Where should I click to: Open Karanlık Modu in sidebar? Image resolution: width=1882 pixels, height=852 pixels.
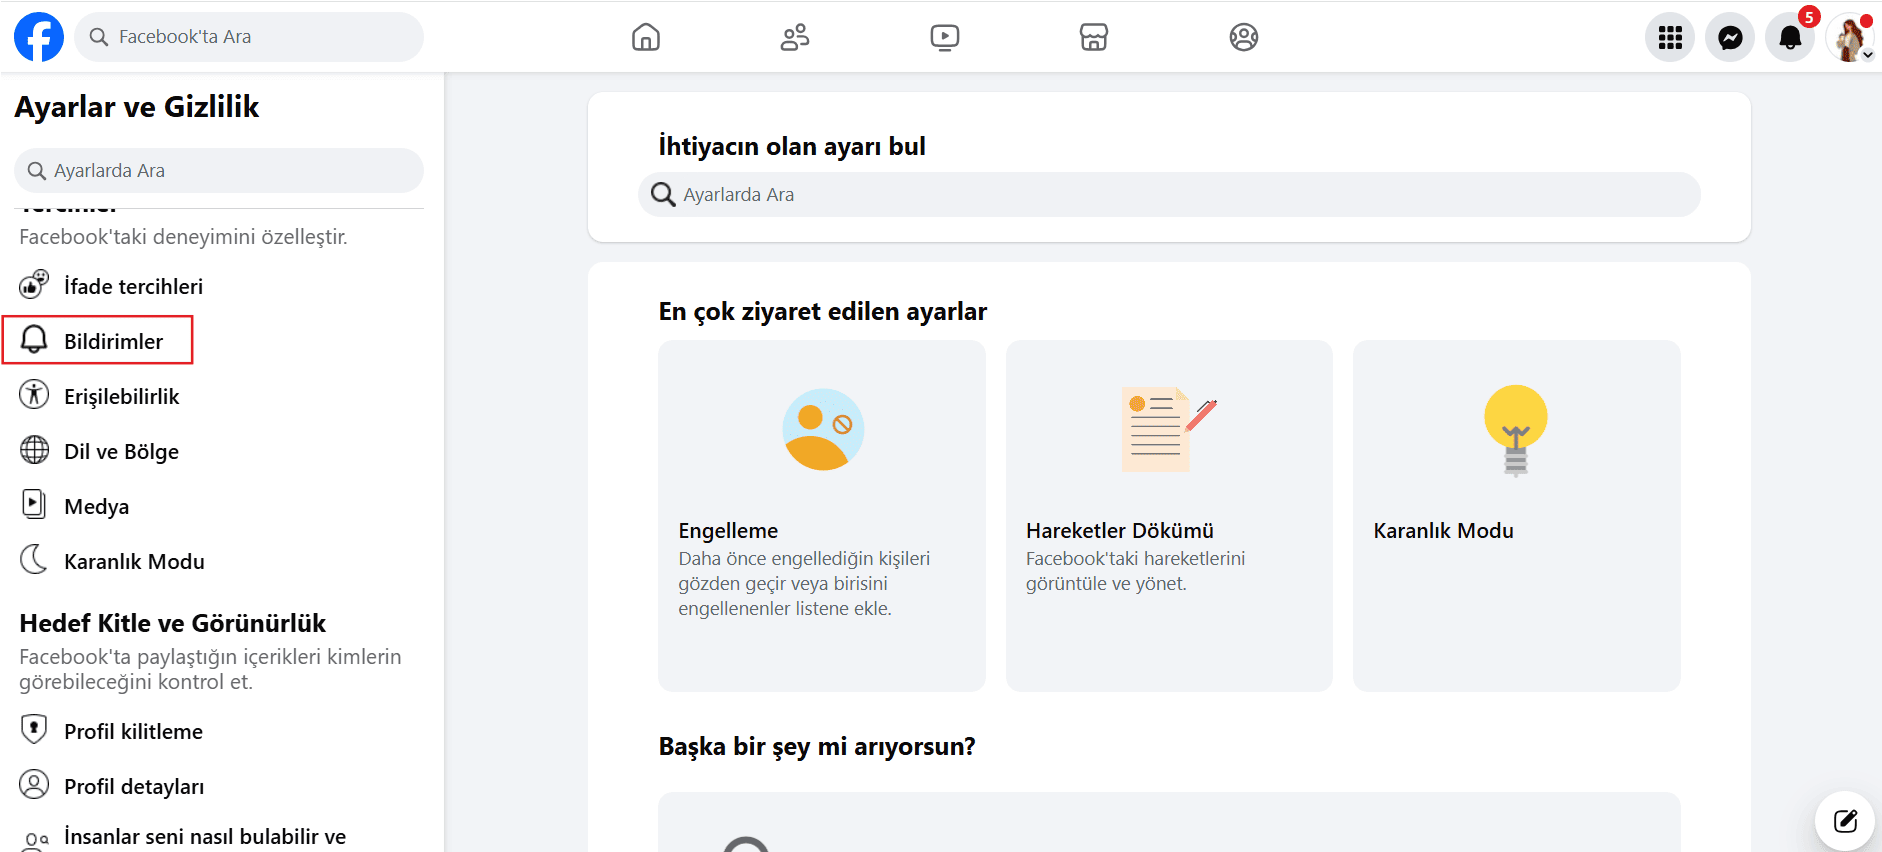coord(219,561)
